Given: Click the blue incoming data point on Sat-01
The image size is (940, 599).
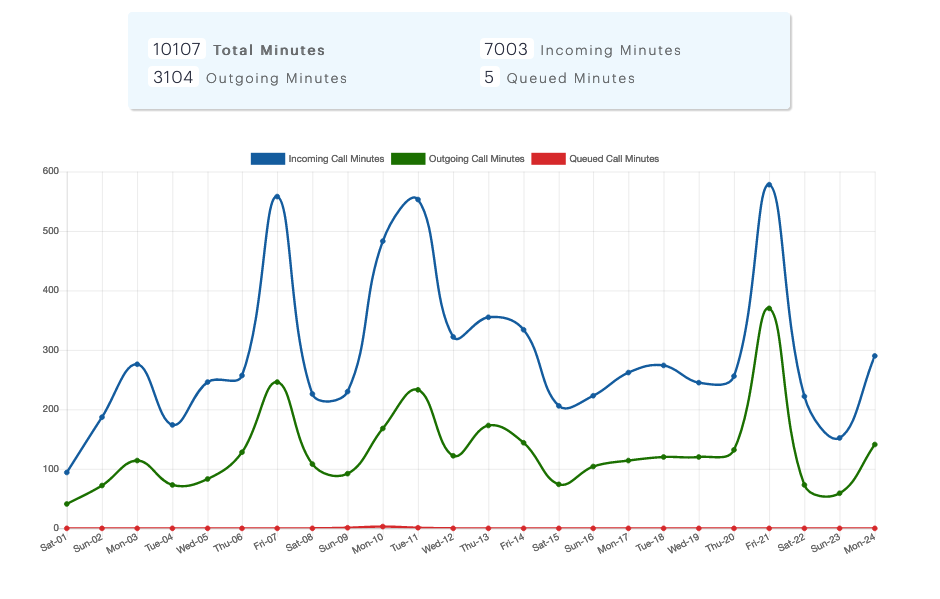Looking at the screenshot, I should coord(67,472).
